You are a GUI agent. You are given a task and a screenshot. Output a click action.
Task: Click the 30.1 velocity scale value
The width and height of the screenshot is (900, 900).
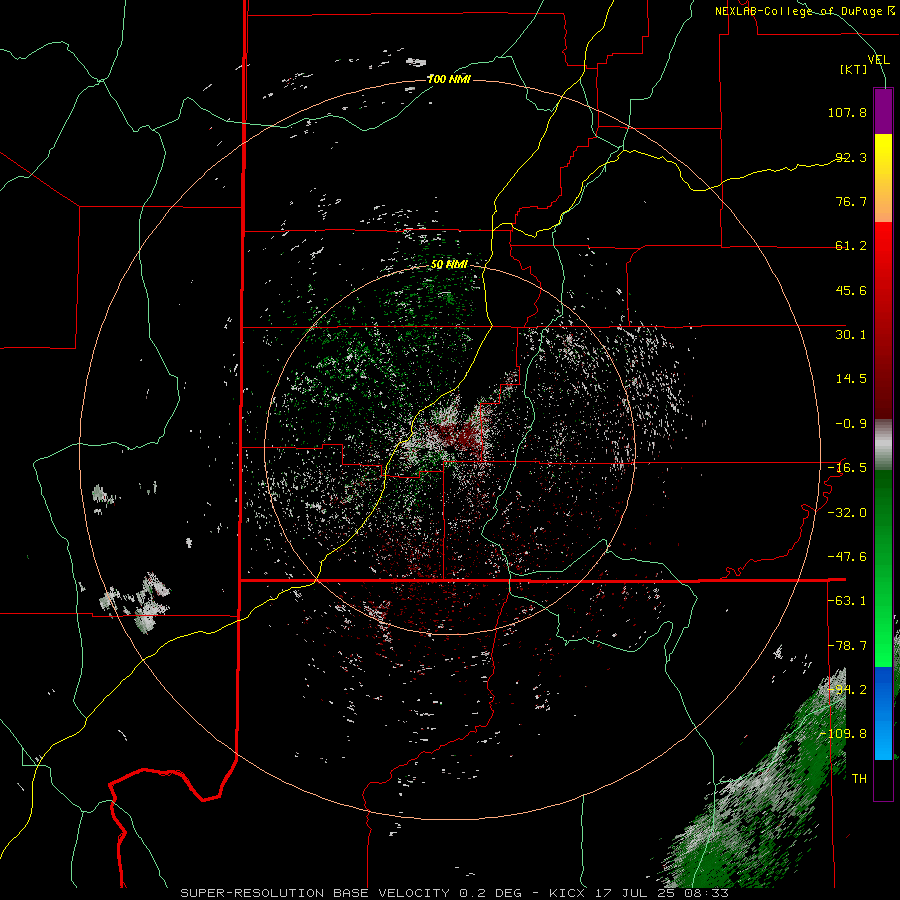click(x=851, y=335)
